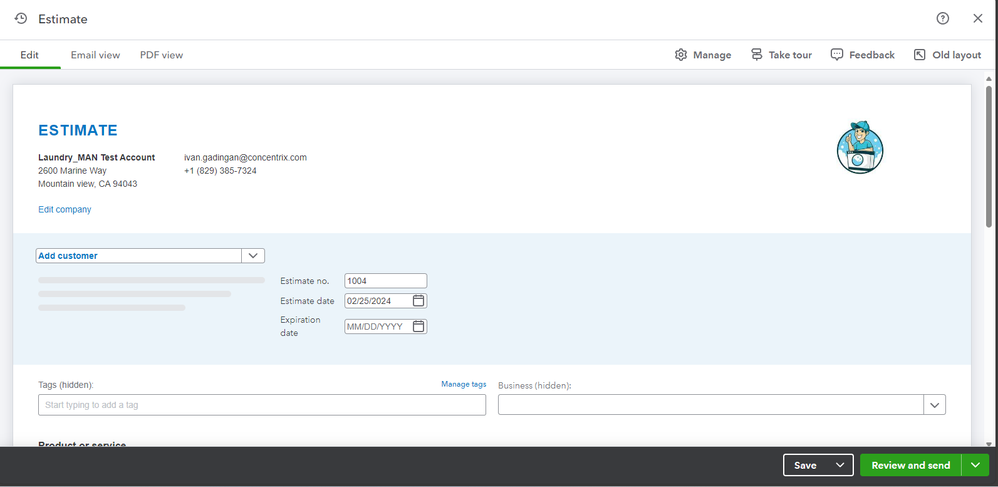
Task: Click the scrollbar up arrow
Action: pyautogui.click(x=988, y=78)
